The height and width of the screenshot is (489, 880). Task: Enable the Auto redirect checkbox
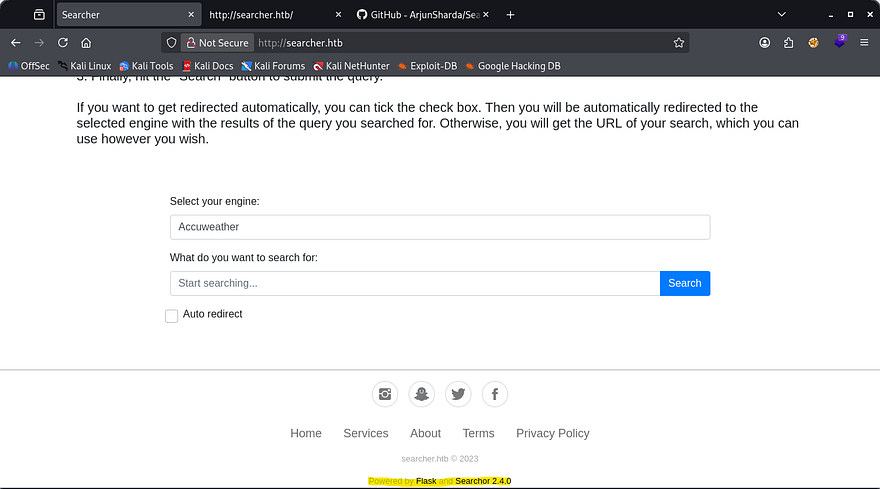click(172, 316)
